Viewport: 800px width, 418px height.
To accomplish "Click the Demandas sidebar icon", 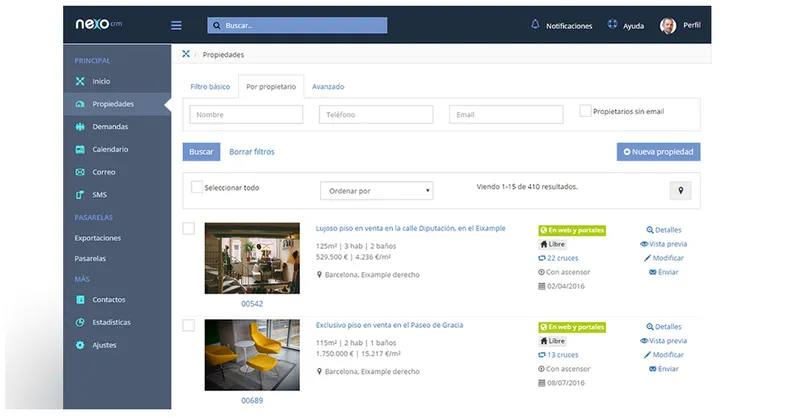I will click(80, 127).
